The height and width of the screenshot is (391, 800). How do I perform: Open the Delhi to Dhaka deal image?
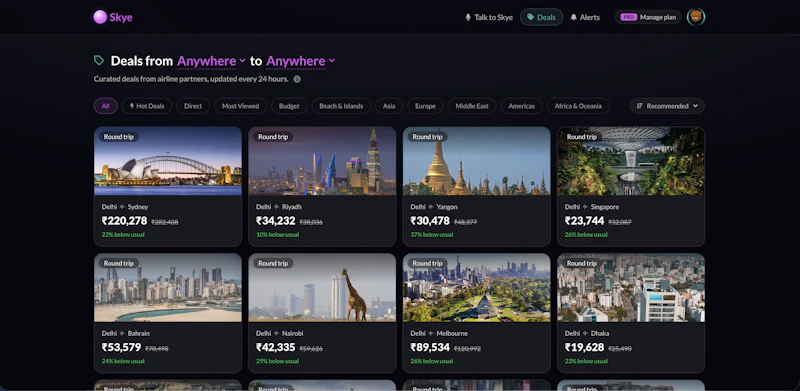[x=631, y=287]
